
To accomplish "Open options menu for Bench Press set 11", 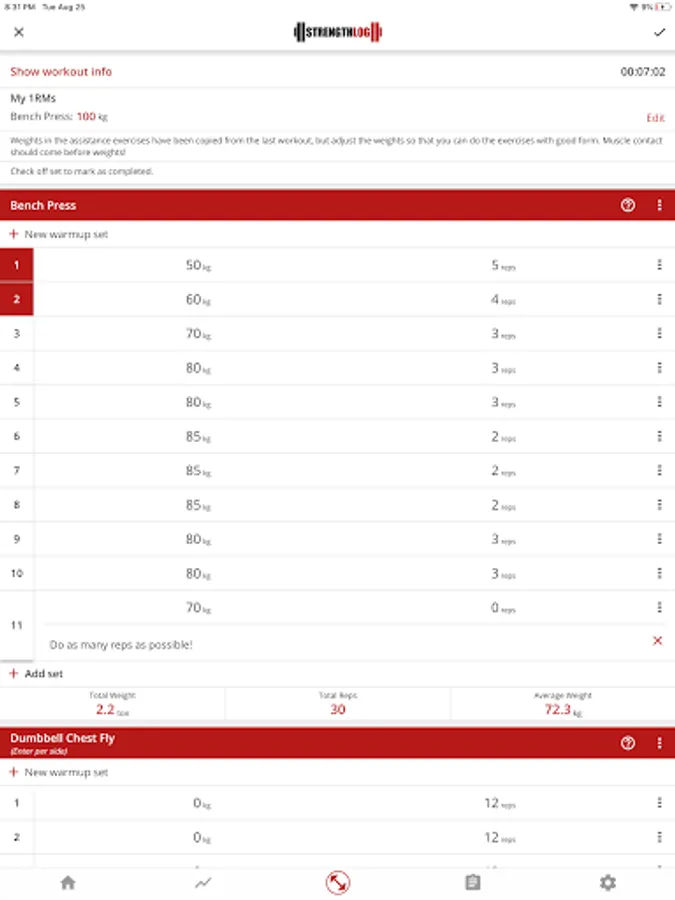I will [659, 607].
